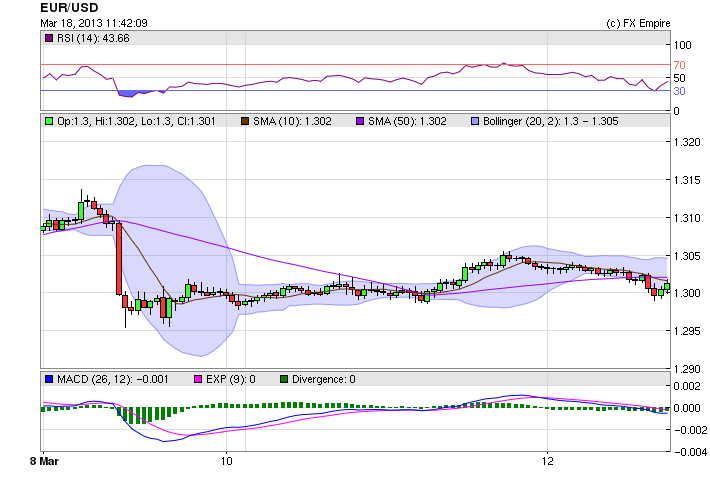This screenshot has height=487, width=710.
Task: Click the MACD axis label -0.002
Action: [x=690, y=430]
